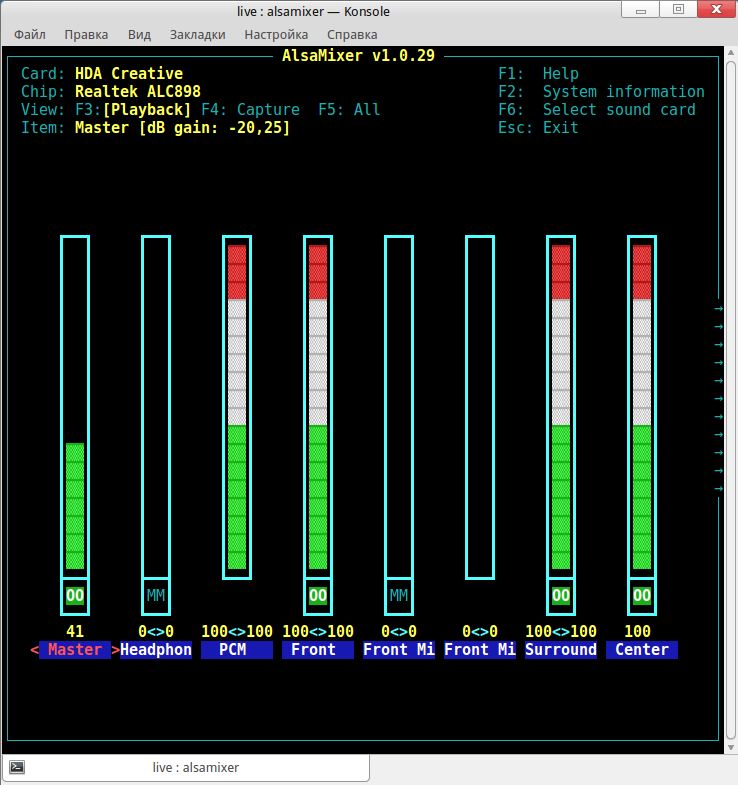Click the Master volume value 41
This screenshot has width=738, height=785.
[x=75, y=631]
